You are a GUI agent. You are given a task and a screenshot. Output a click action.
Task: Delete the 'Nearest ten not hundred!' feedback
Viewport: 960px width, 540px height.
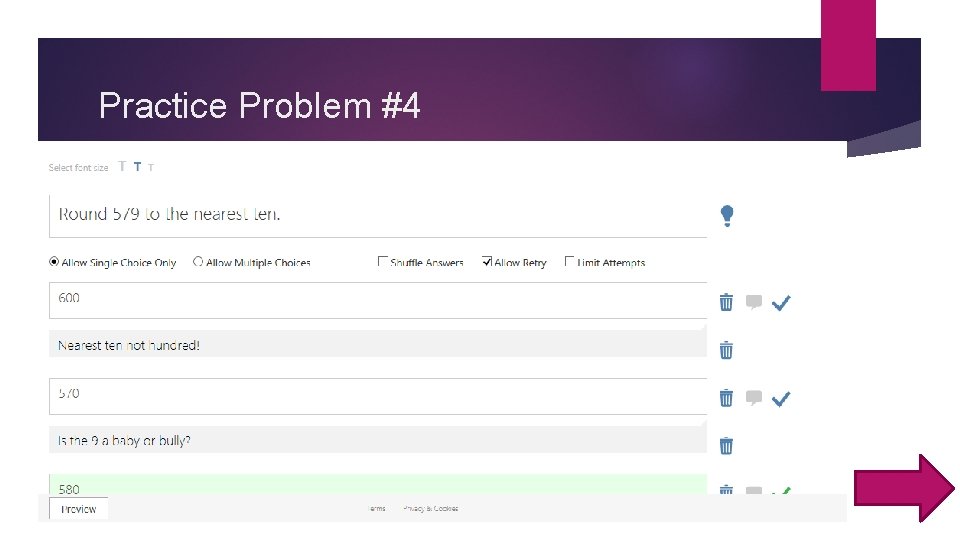tap(726, 350)
